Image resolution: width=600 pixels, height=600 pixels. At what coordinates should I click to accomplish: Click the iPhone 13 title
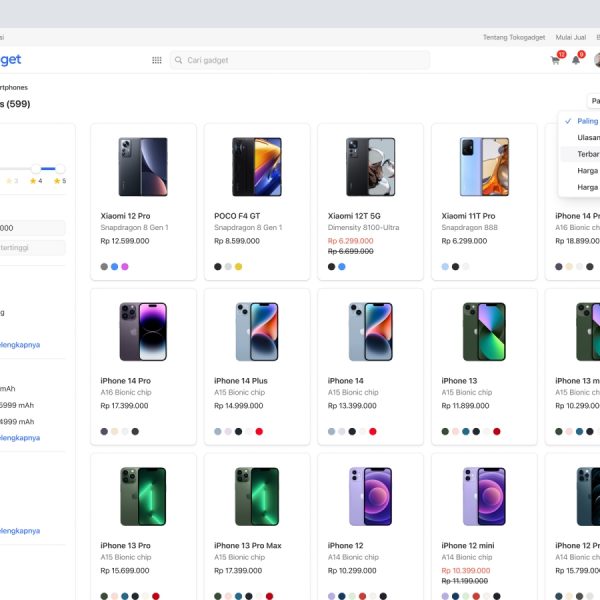(459, 381)
